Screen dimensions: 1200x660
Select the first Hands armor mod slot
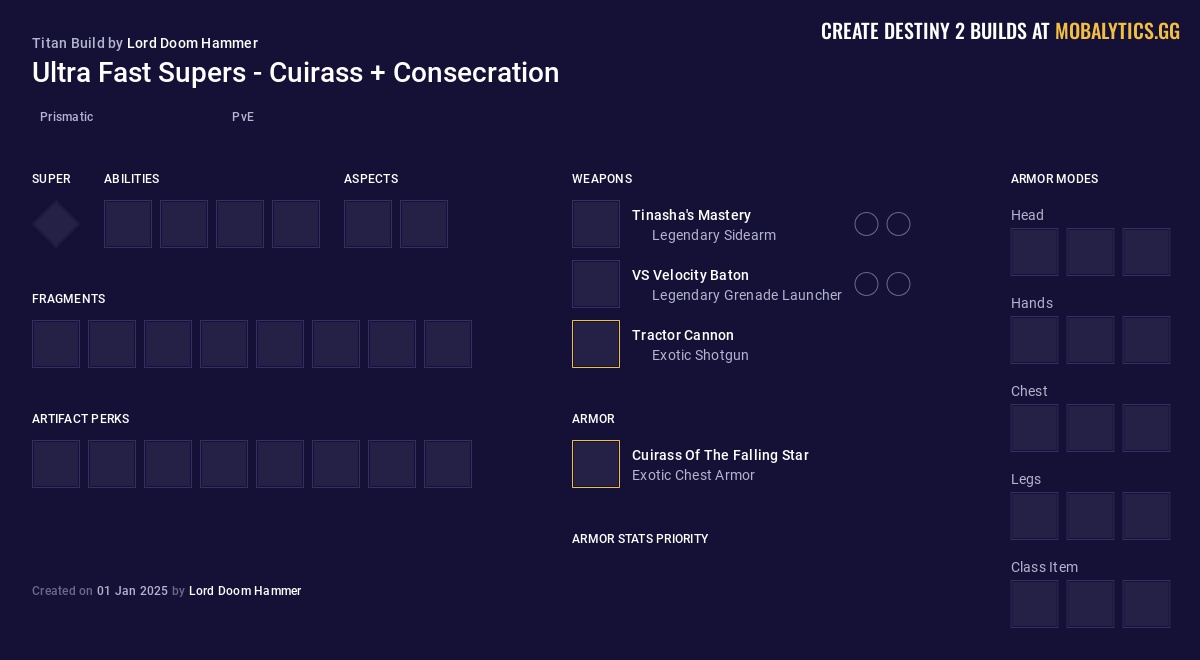point(1035,340)
